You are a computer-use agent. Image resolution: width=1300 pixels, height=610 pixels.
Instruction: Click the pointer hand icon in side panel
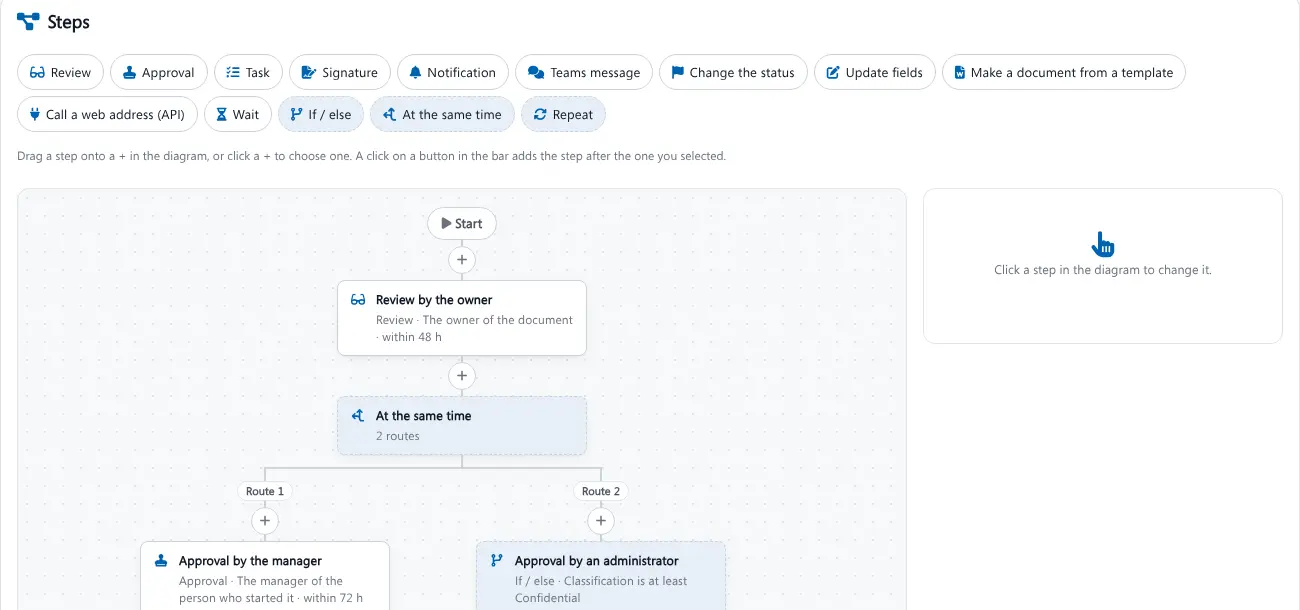(x=1103, y=244)
